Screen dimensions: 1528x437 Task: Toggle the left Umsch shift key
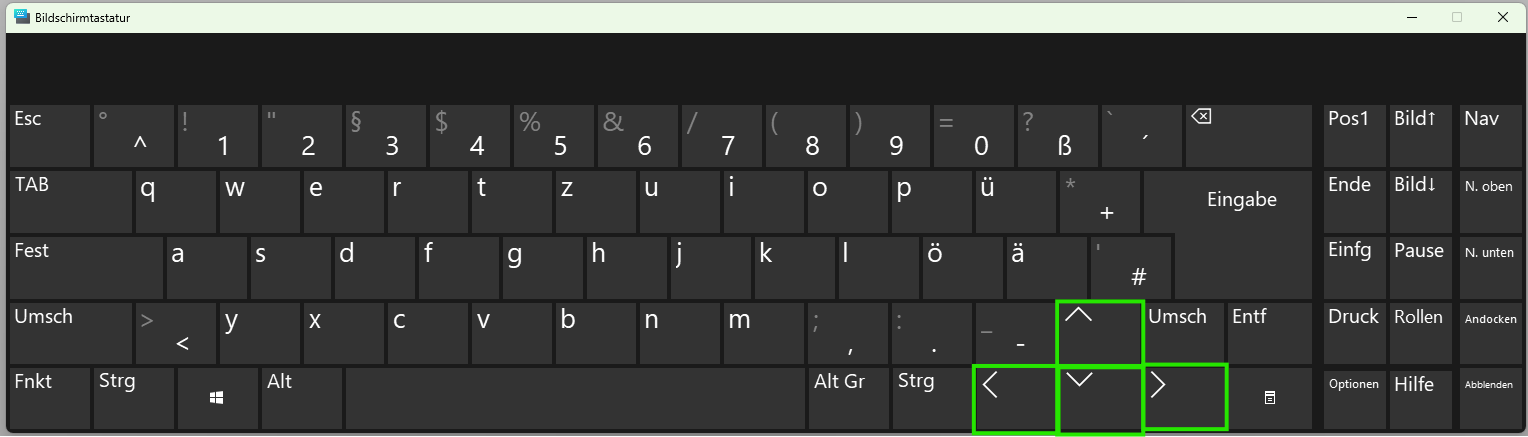coord(71,333)
